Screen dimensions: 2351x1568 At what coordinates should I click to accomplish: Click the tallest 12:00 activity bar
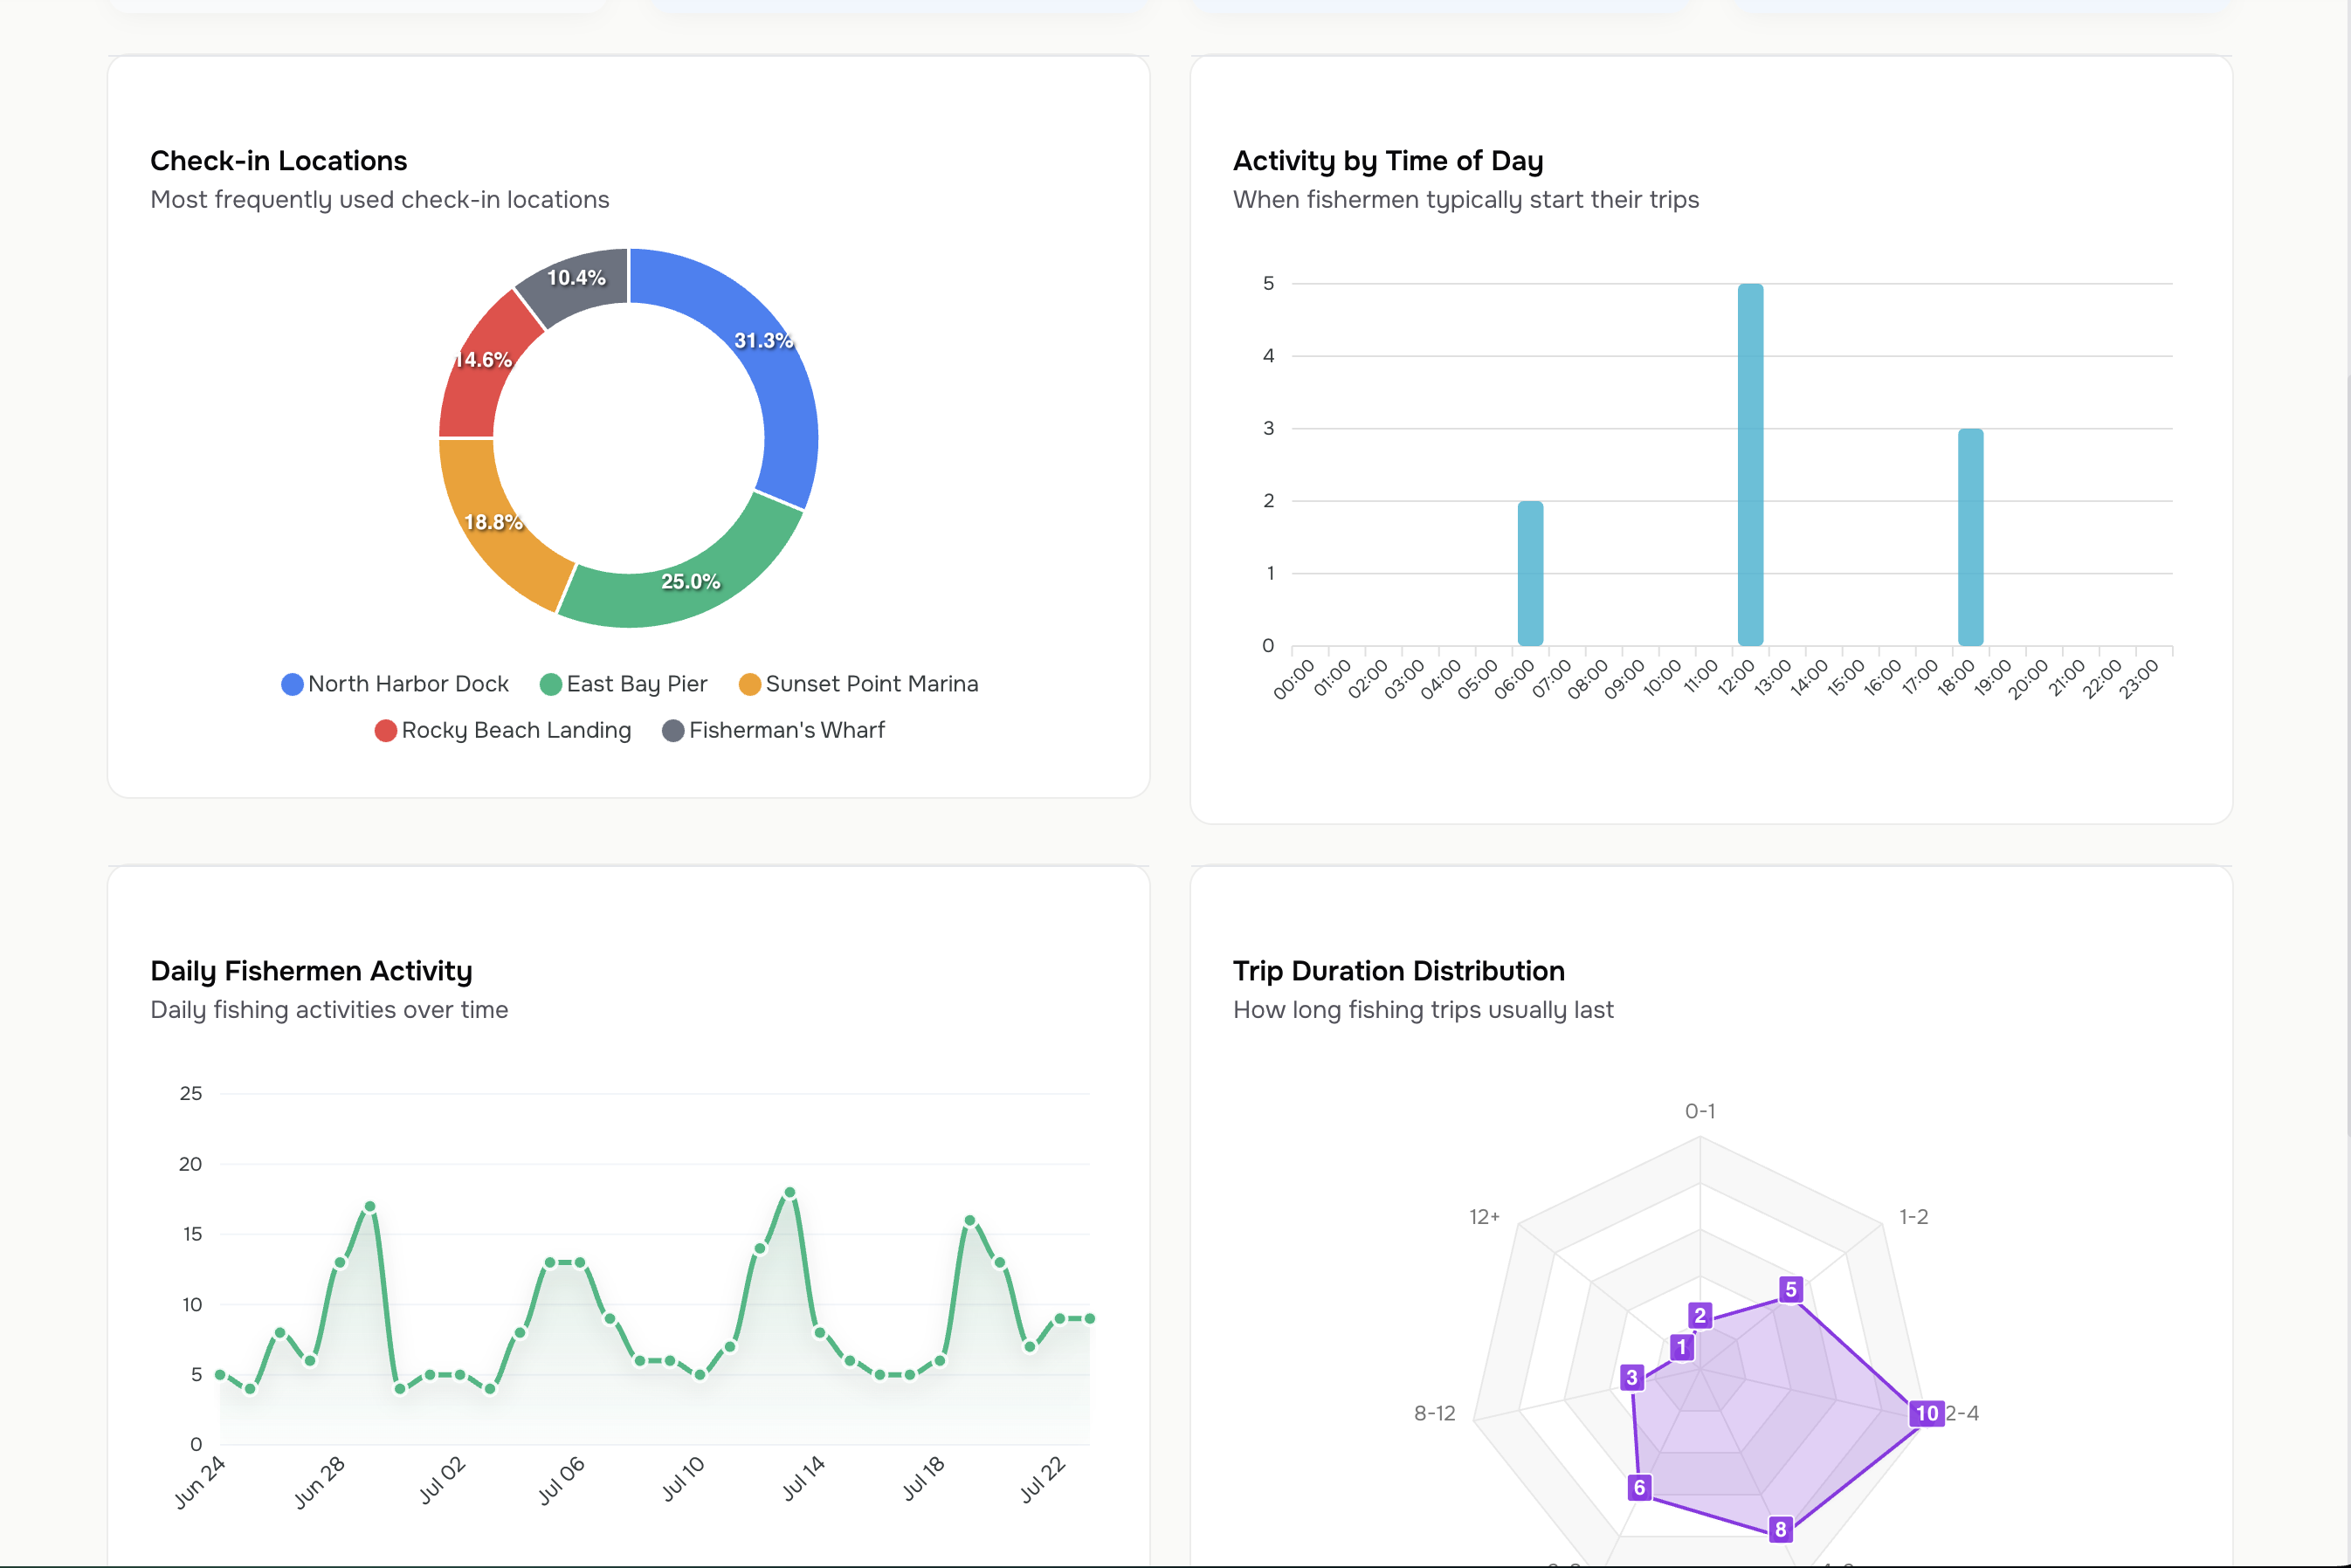pos(1750,460)
